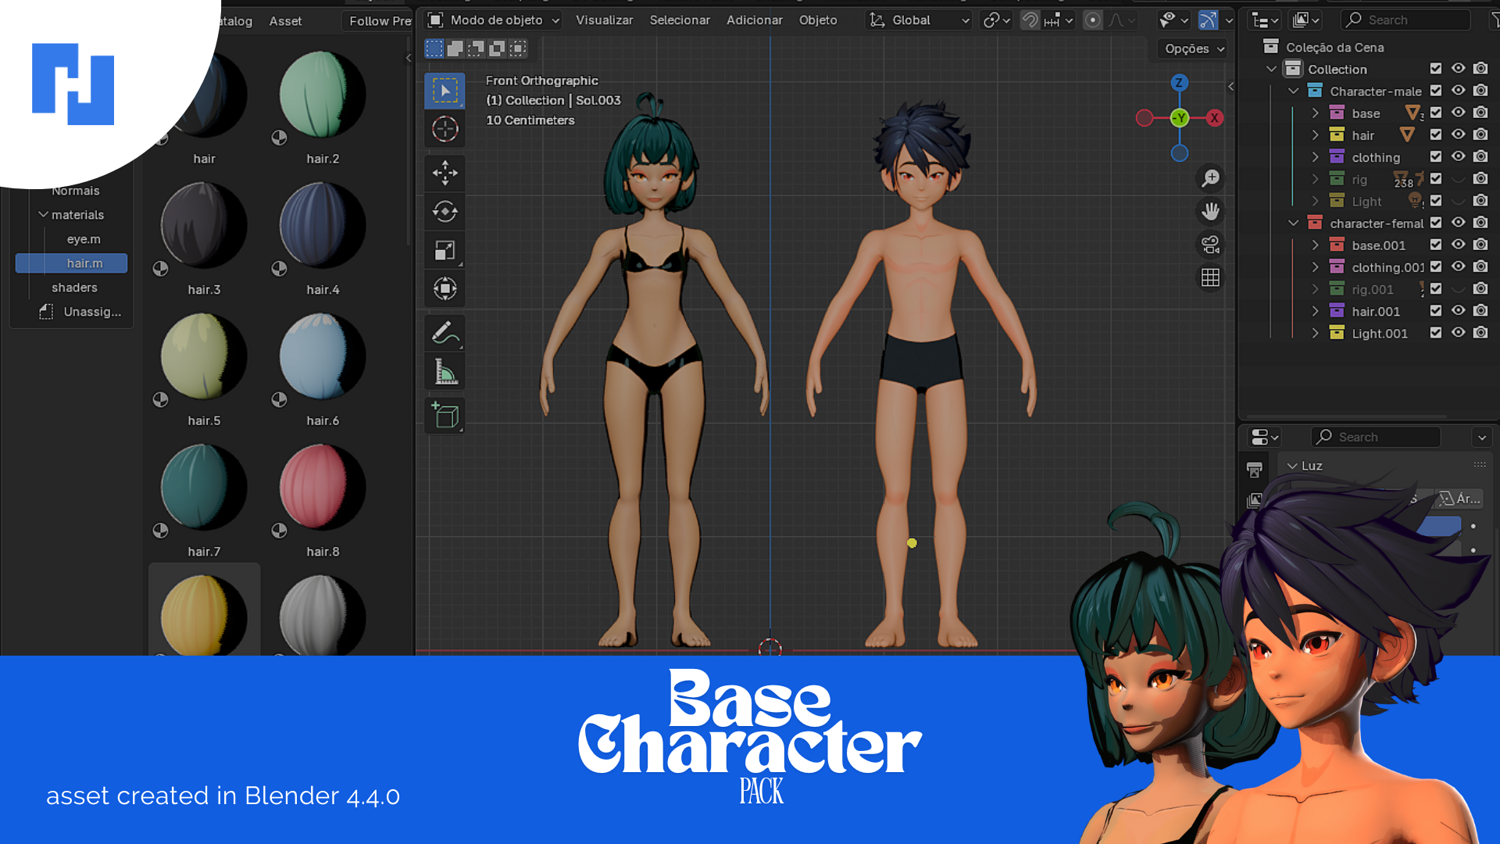The image size is (1500, 844).
Task: Click the pan view hand icon
Action: tap(1210, 211)
